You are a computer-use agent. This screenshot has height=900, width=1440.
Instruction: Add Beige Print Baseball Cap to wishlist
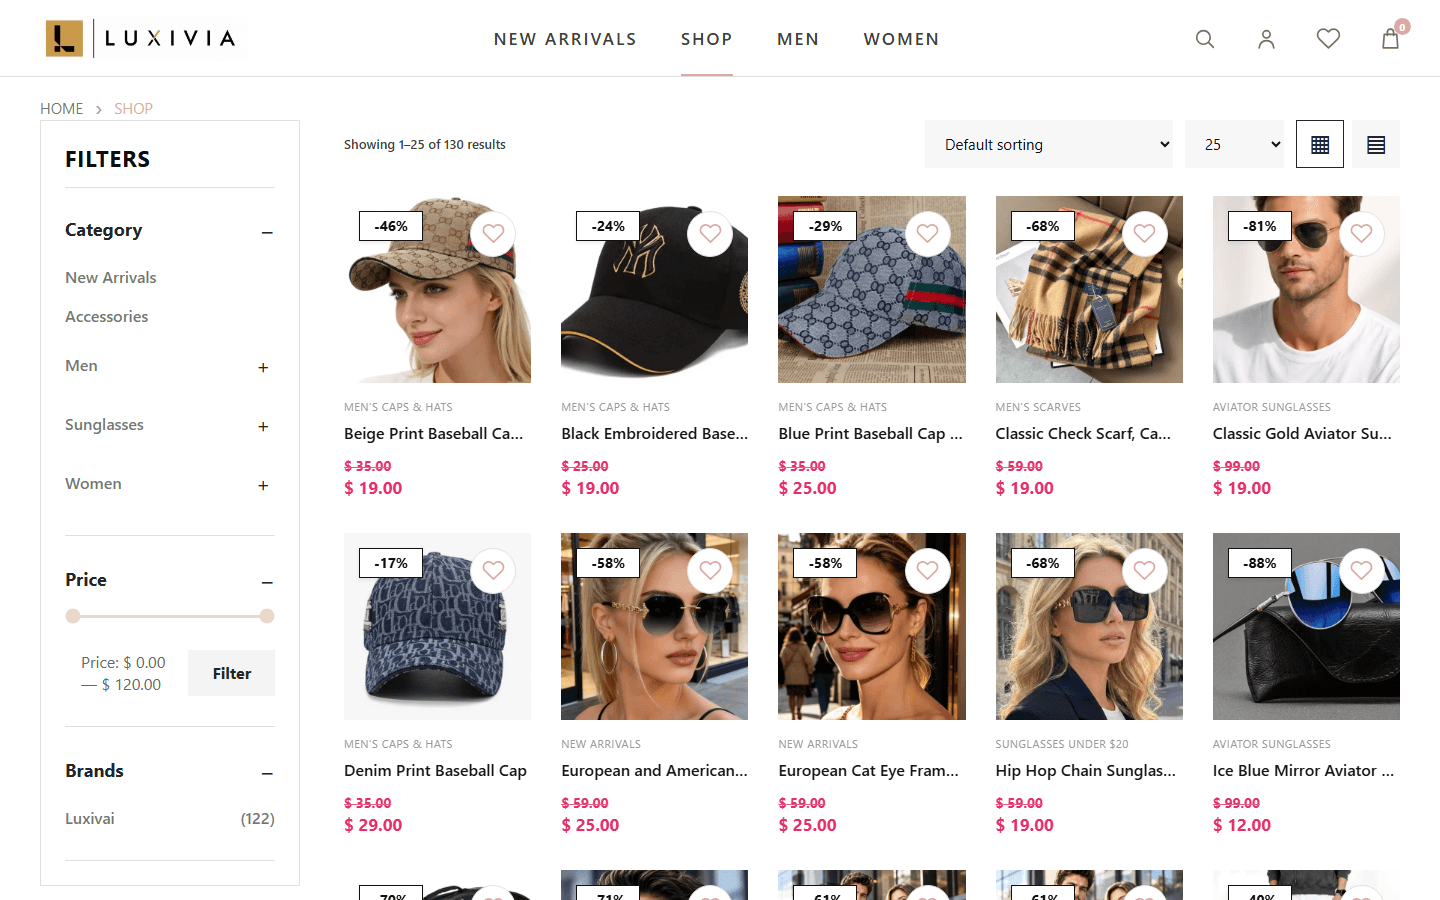click(x=493, y=234)
